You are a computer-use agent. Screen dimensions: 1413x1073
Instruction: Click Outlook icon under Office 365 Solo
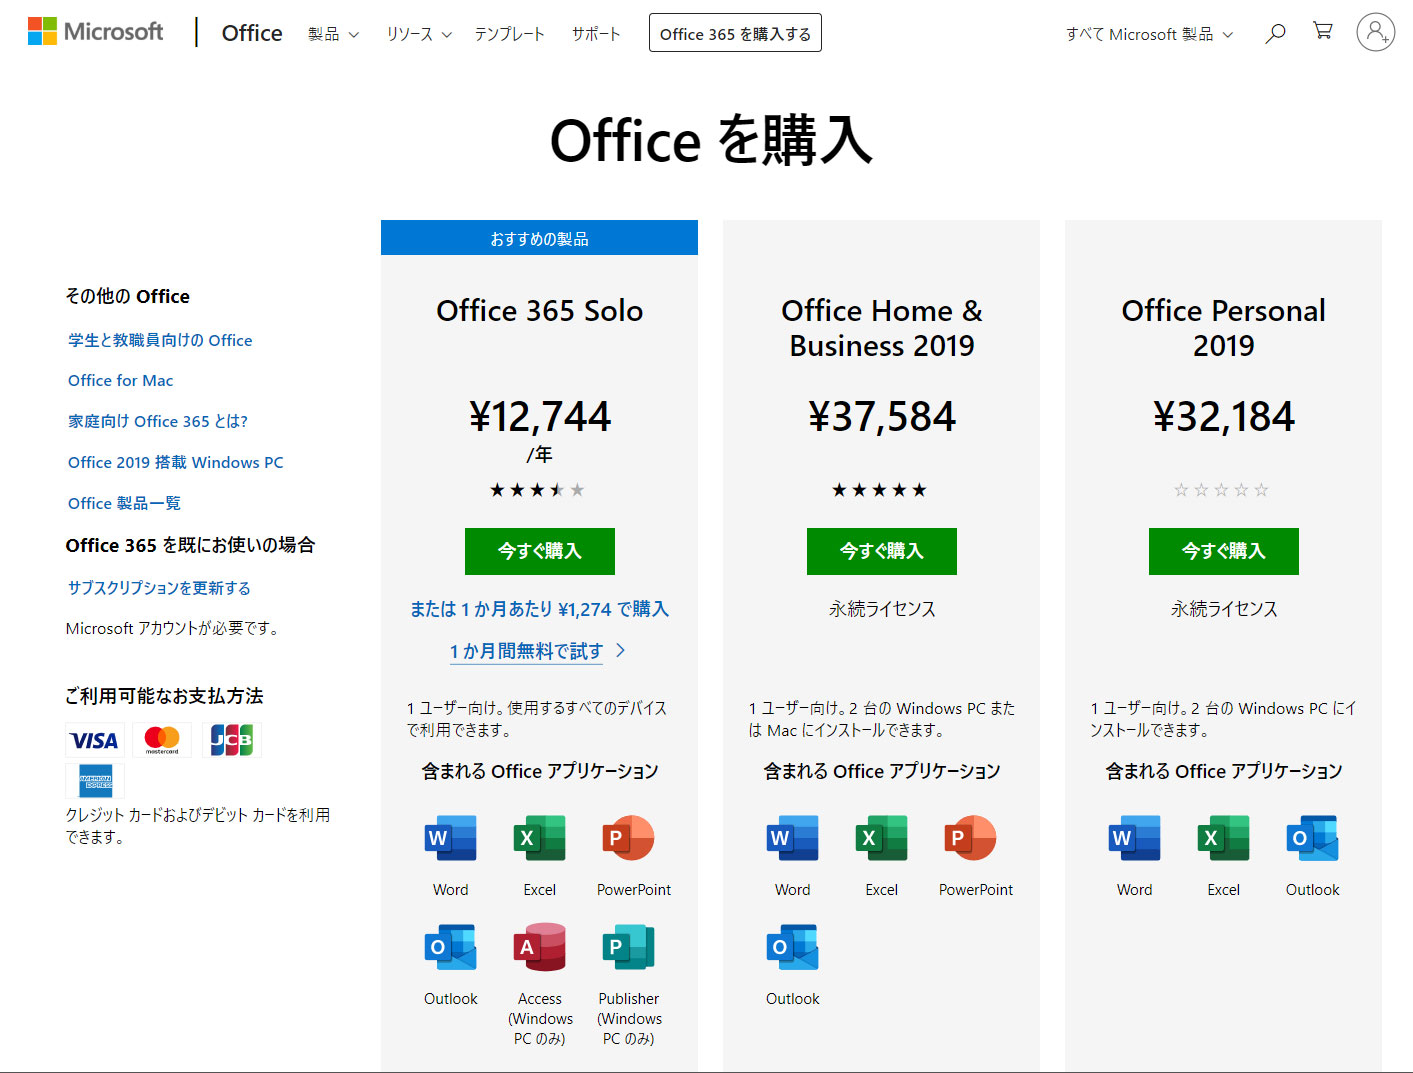pos(451,947)
